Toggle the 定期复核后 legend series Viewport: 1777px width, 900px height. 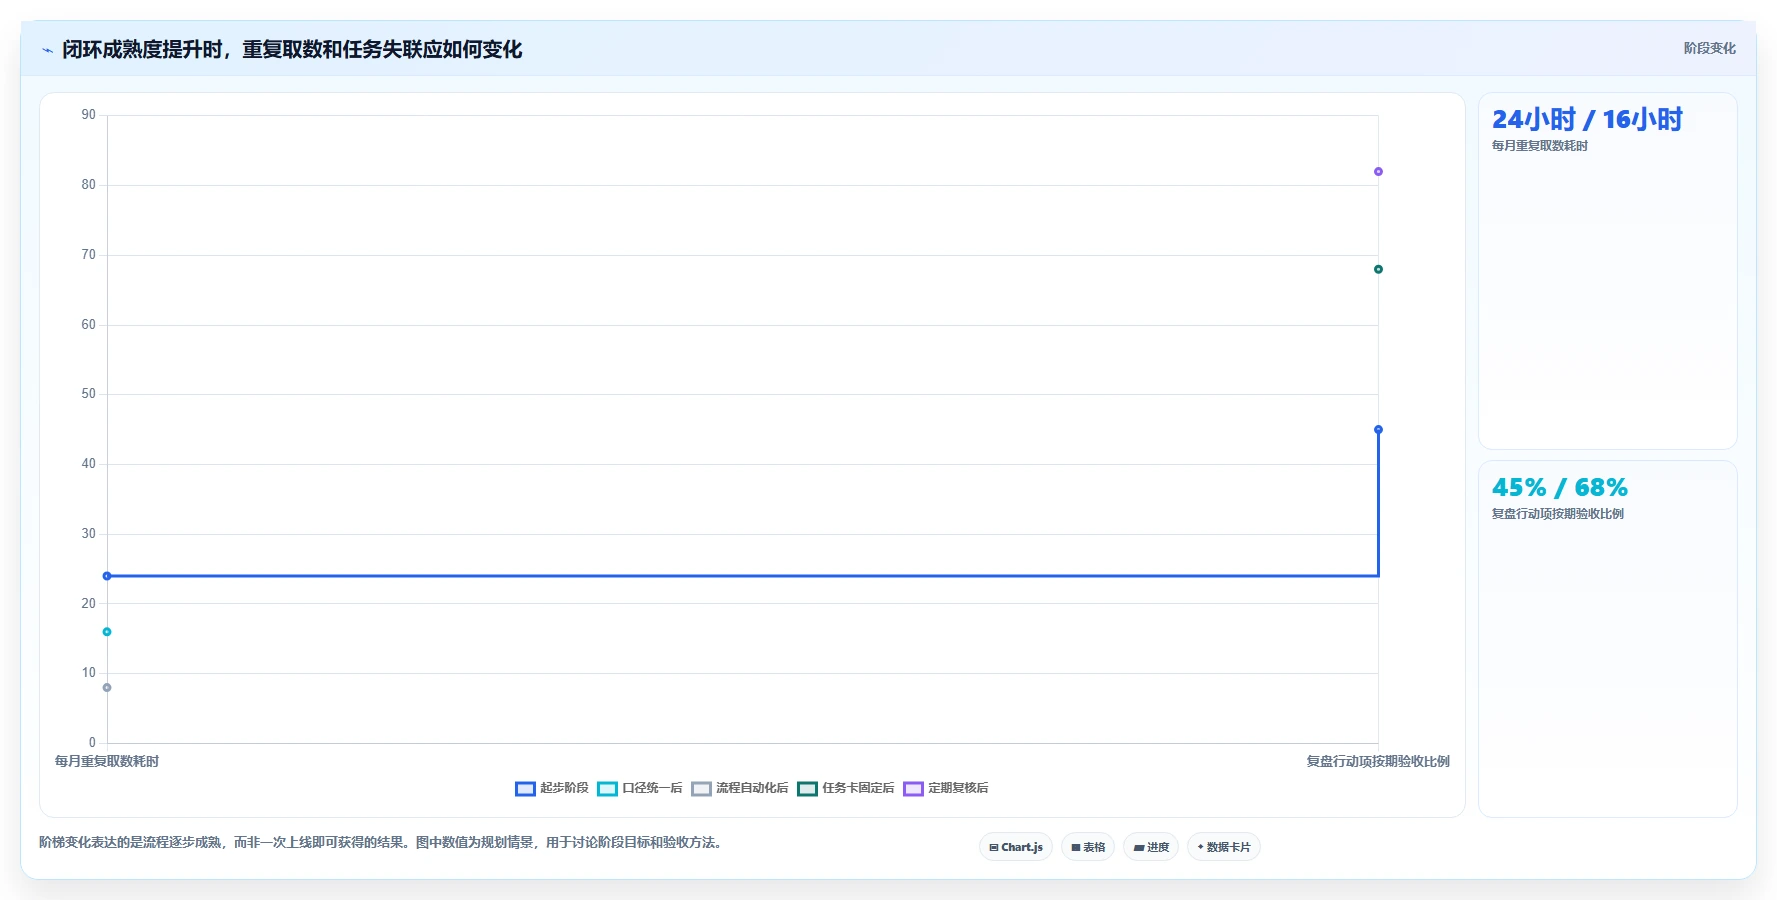(x=946, y=788)
